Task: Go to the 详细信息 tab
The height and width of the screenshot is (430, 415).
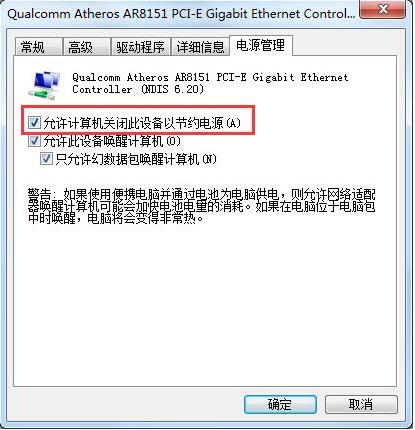Action: [x=200, y=47]
